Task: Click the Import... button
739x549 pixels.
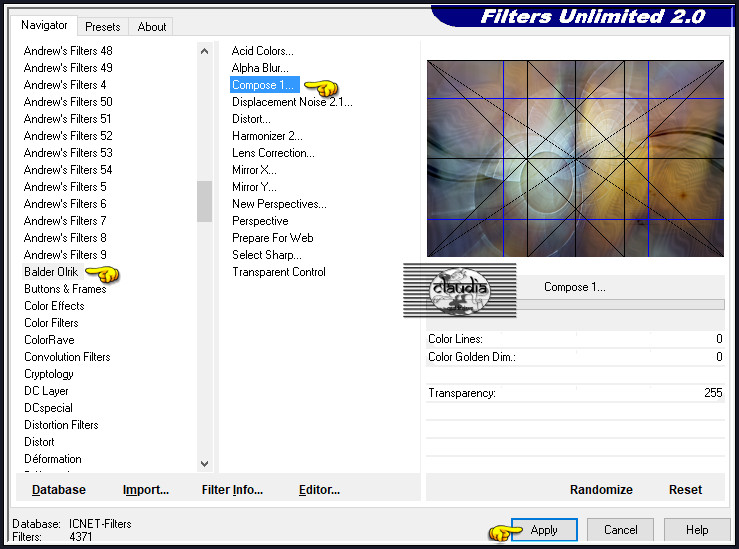Action: coord(146,490)
